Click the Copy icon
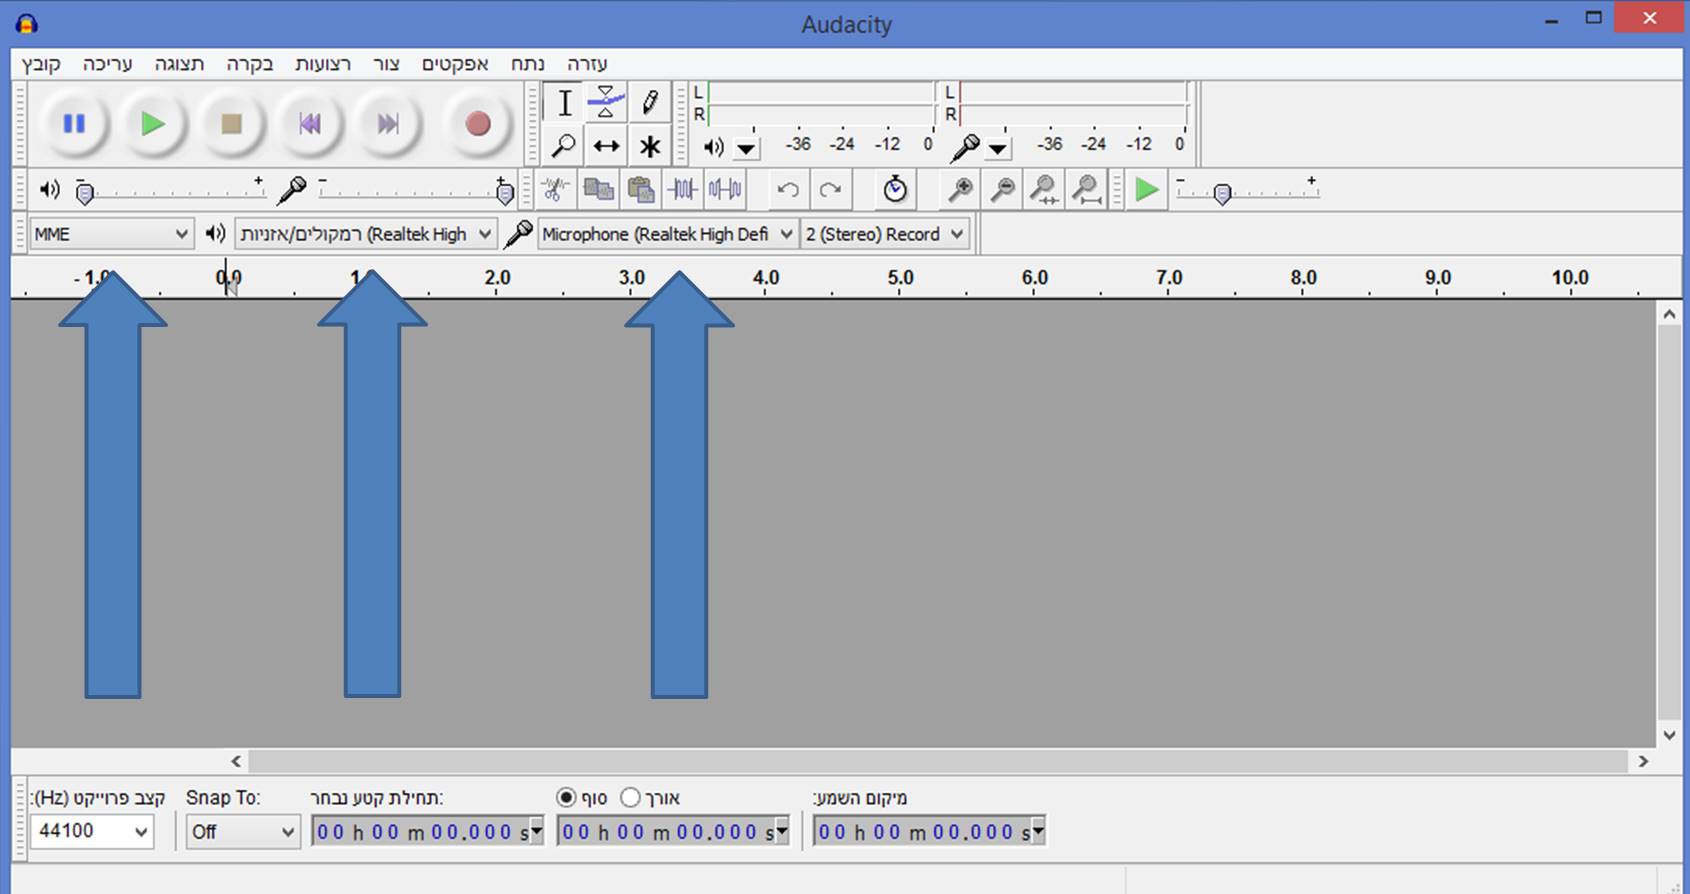Screen dimensions: 1690x894 pyautogui.click(x=598, y=189)
